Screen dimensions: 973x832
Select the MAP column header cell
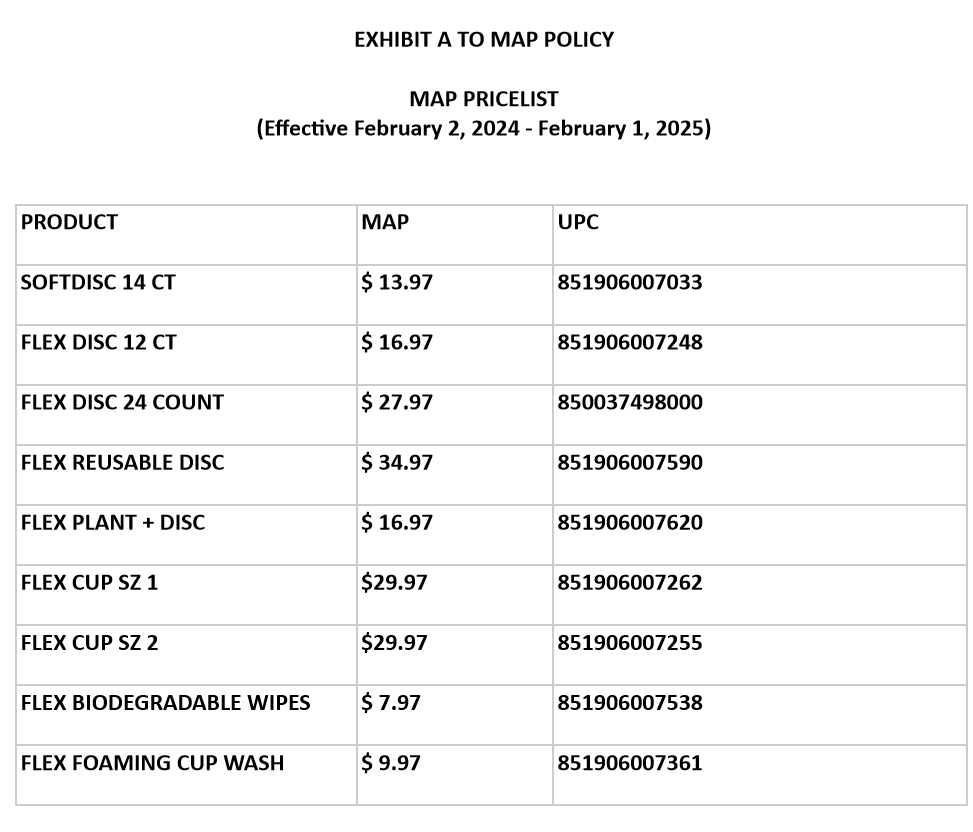[x=385, y=222]
